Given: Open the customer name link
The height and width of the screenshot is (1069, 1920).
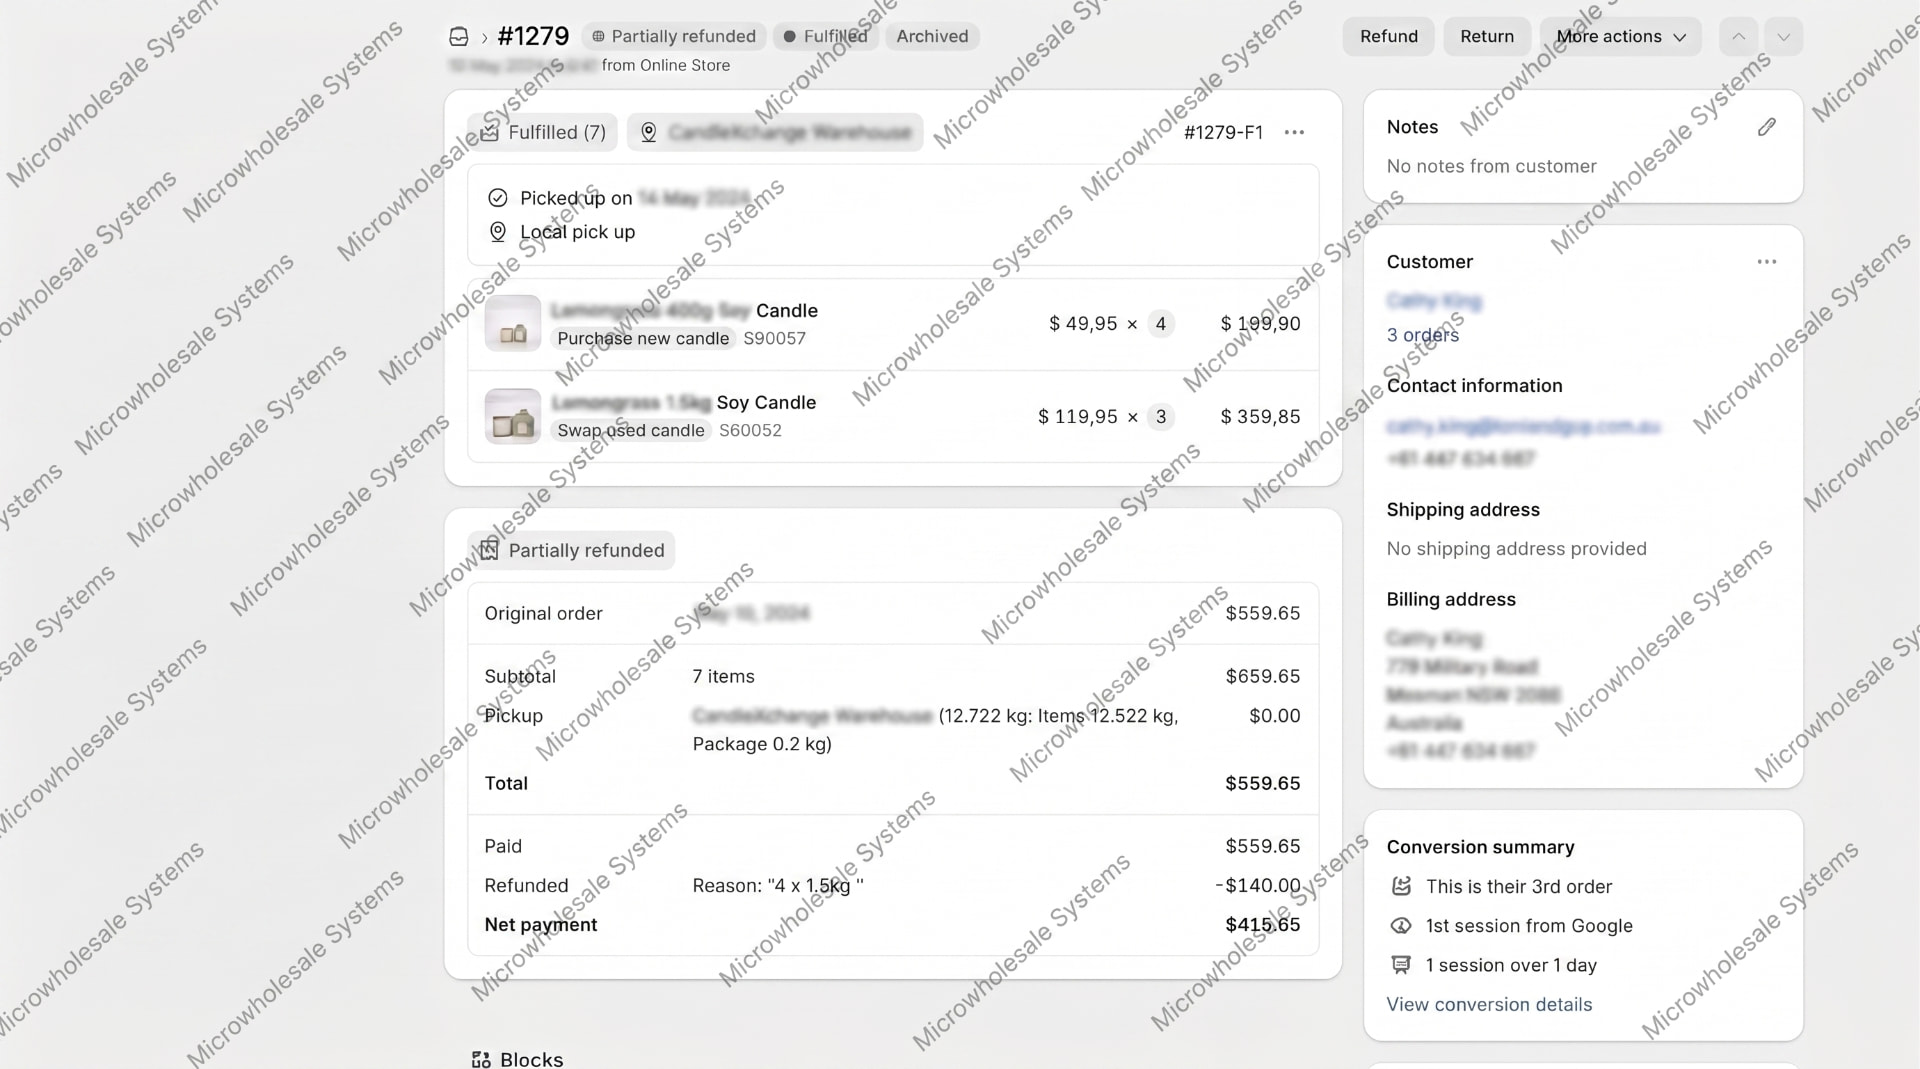Looking at the screenshot, I should 1434,301.
